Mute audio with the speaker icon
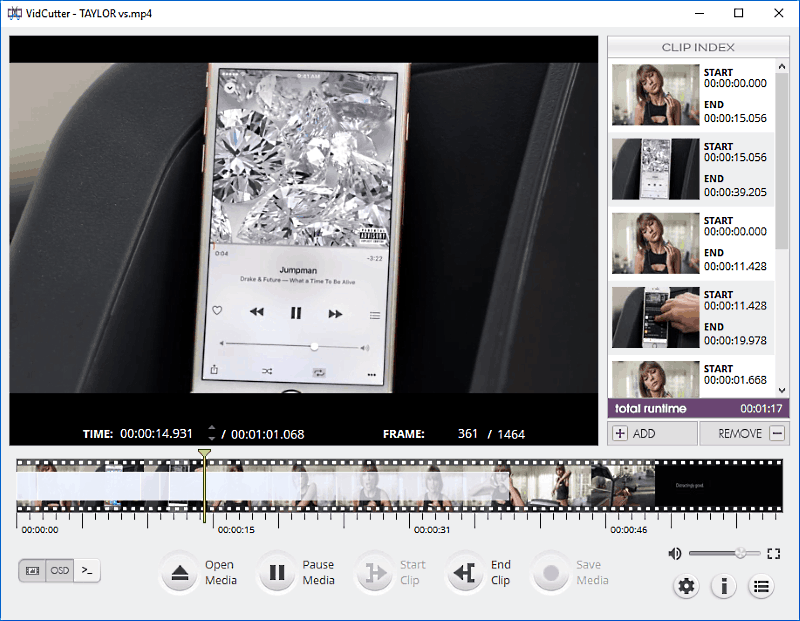Image resolution: width=800 pixels, height=621 pixels. 674,554
